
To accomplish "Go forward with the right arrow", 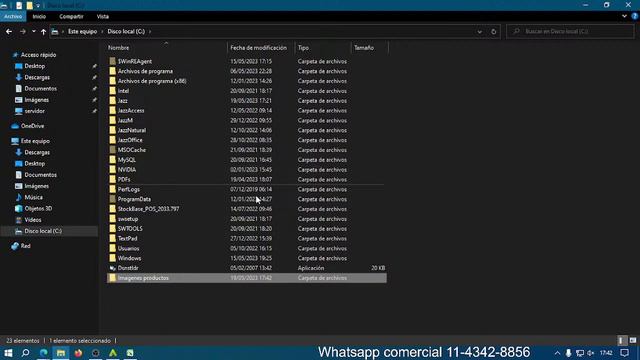I will pyautogui.click(x=23, y=31).
